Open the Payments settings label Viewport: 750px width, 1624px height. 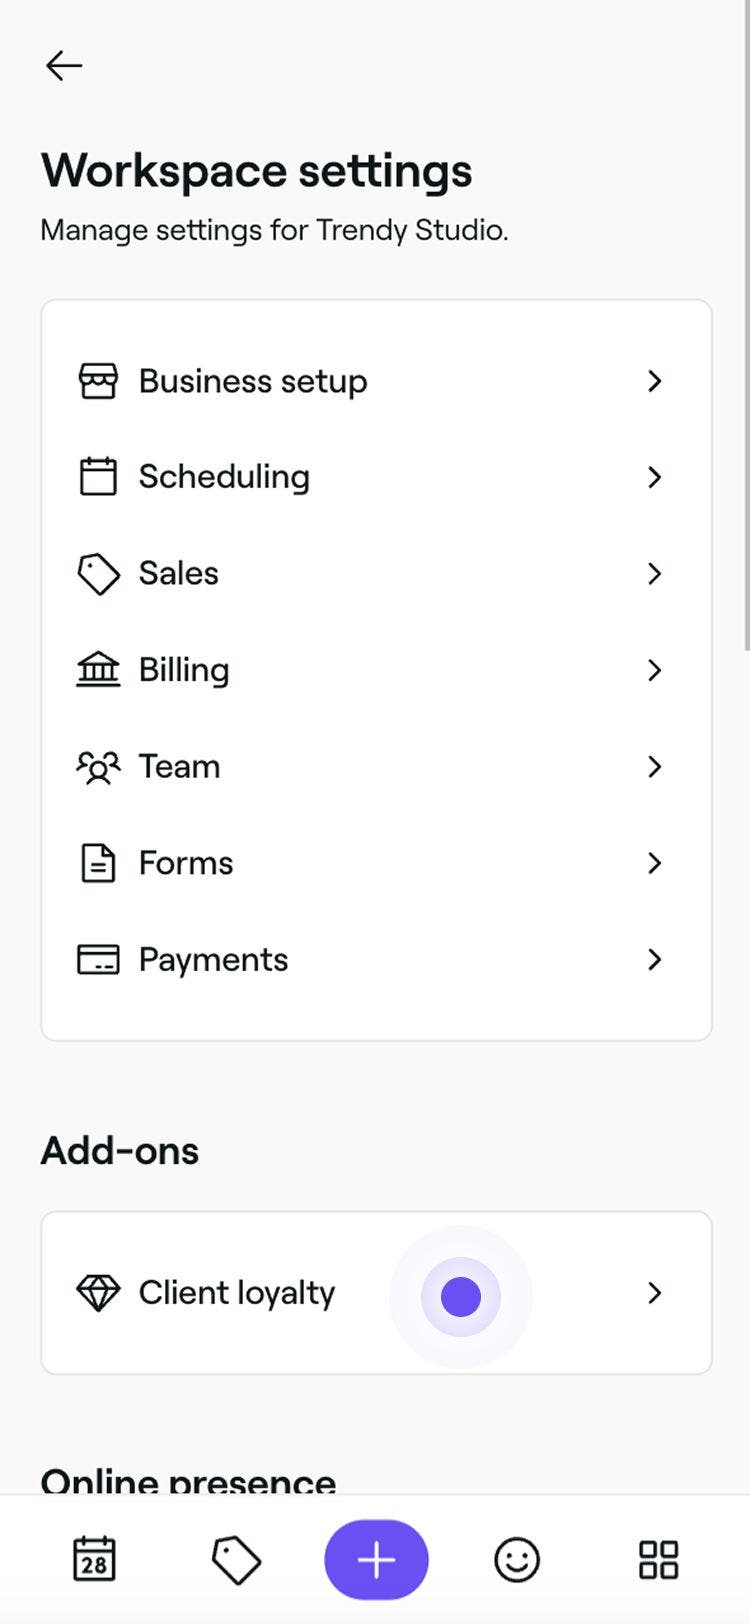tap(213, 960)
